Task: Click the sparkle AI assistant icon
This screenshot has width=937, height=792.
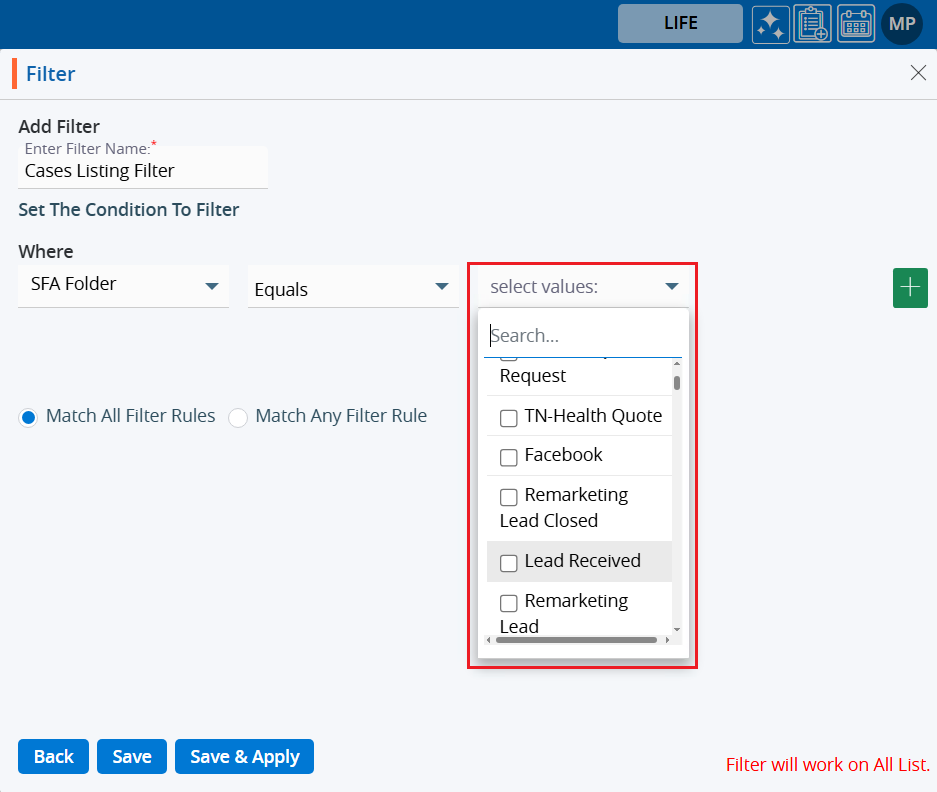Action: (771, 24)
